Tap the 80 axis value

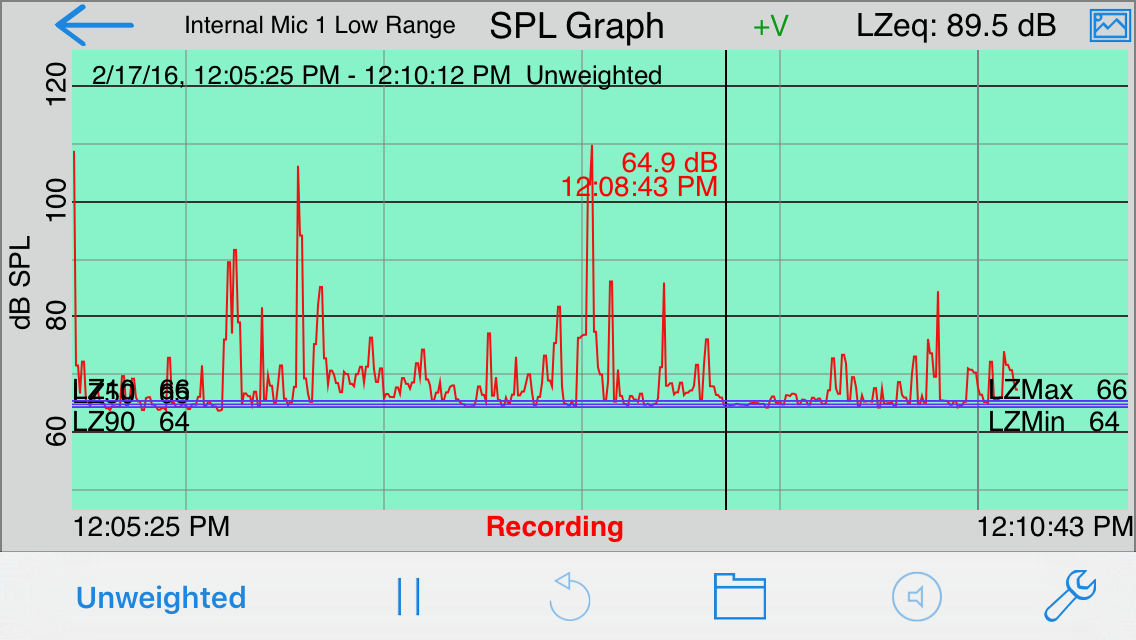[57, 315]
